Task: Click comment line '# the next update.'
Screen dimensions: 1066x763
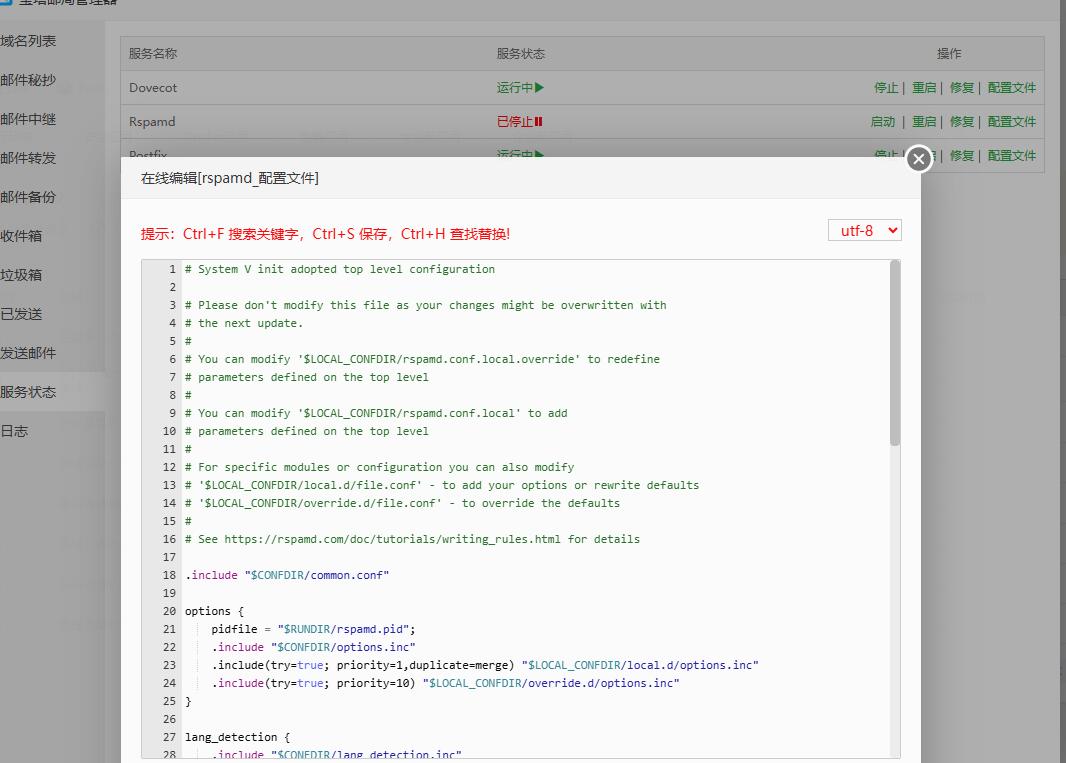Action: click(244, 323)
